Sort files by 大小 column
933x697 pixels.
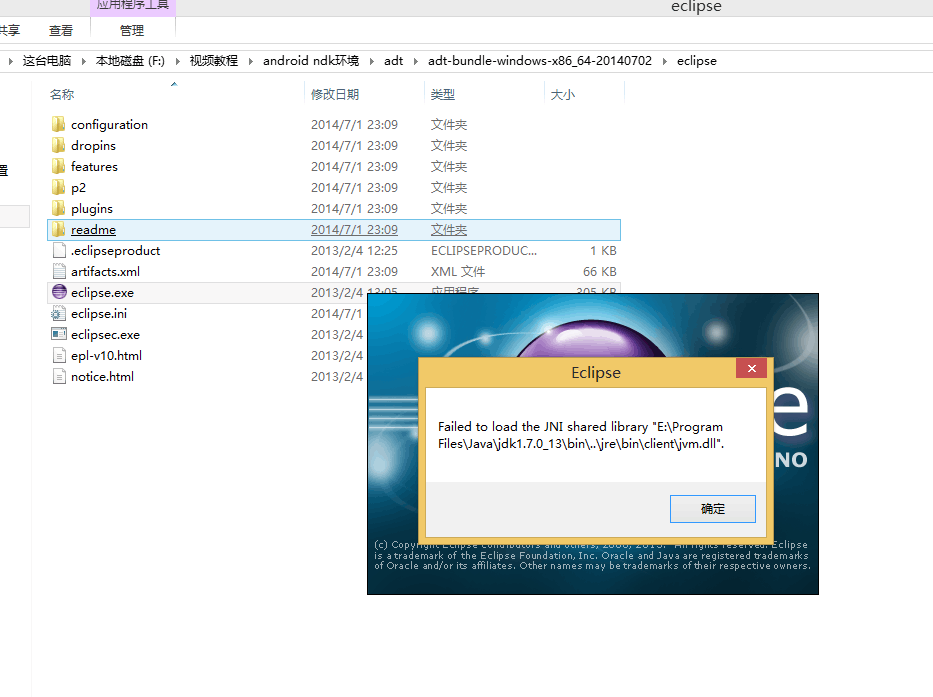pos(563,94)
